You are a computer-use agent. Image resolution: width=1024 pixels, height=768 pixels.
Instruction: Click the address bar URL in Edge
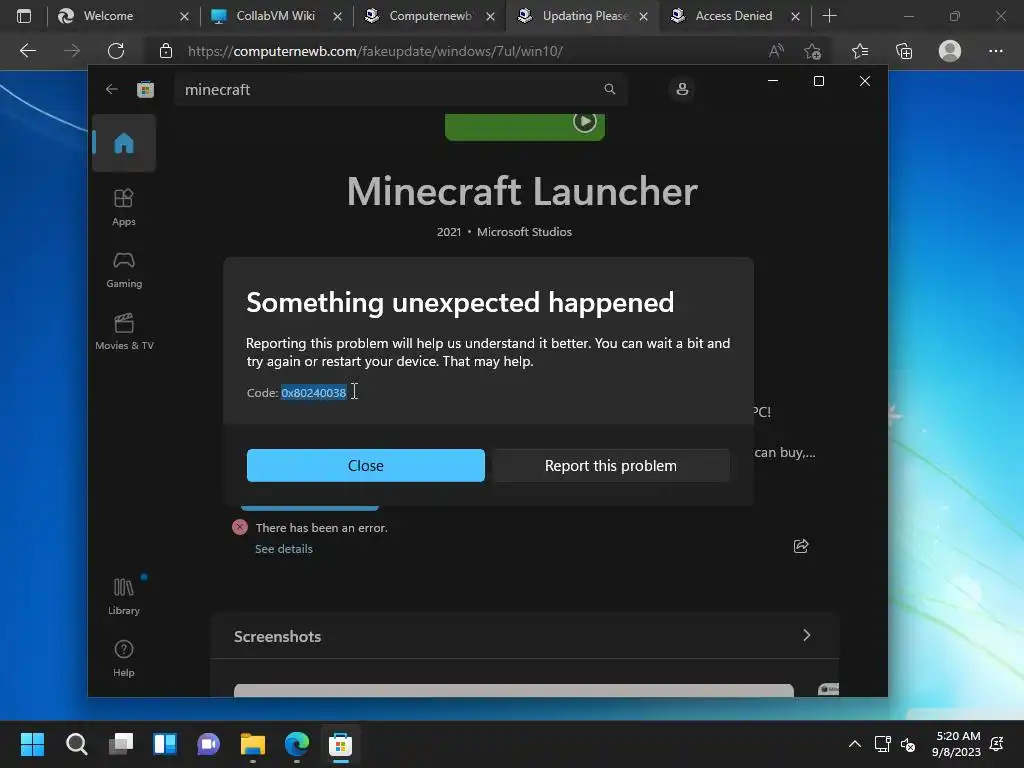click(376, 51)
